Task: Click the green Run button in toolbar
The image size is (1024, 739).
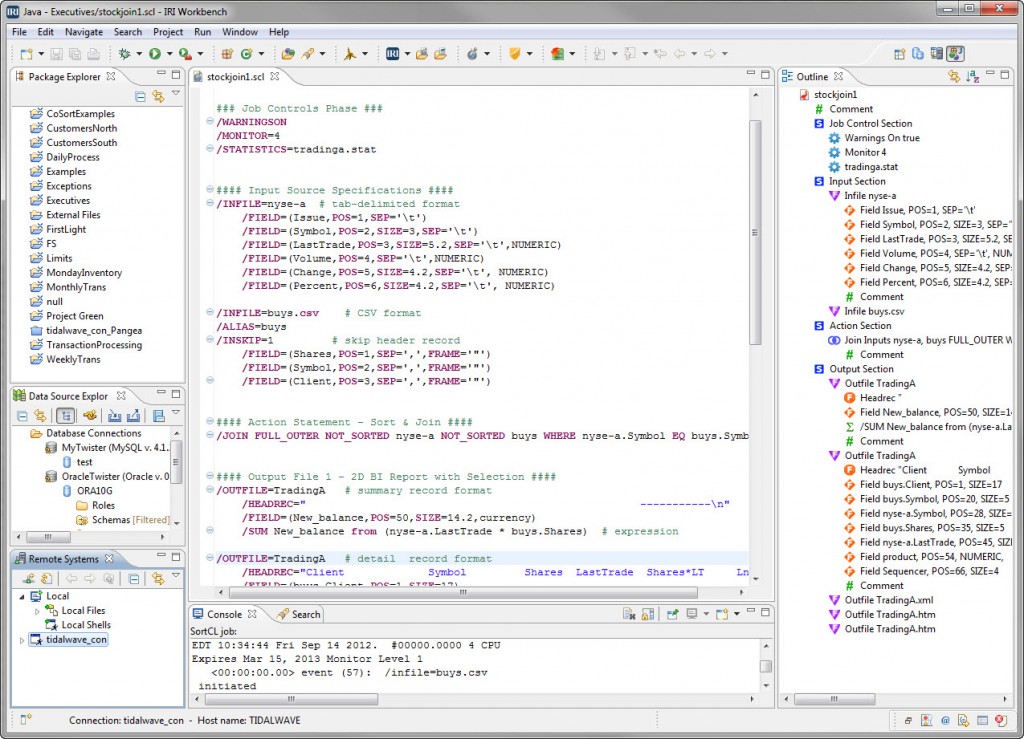Action: tap(155, 54)
